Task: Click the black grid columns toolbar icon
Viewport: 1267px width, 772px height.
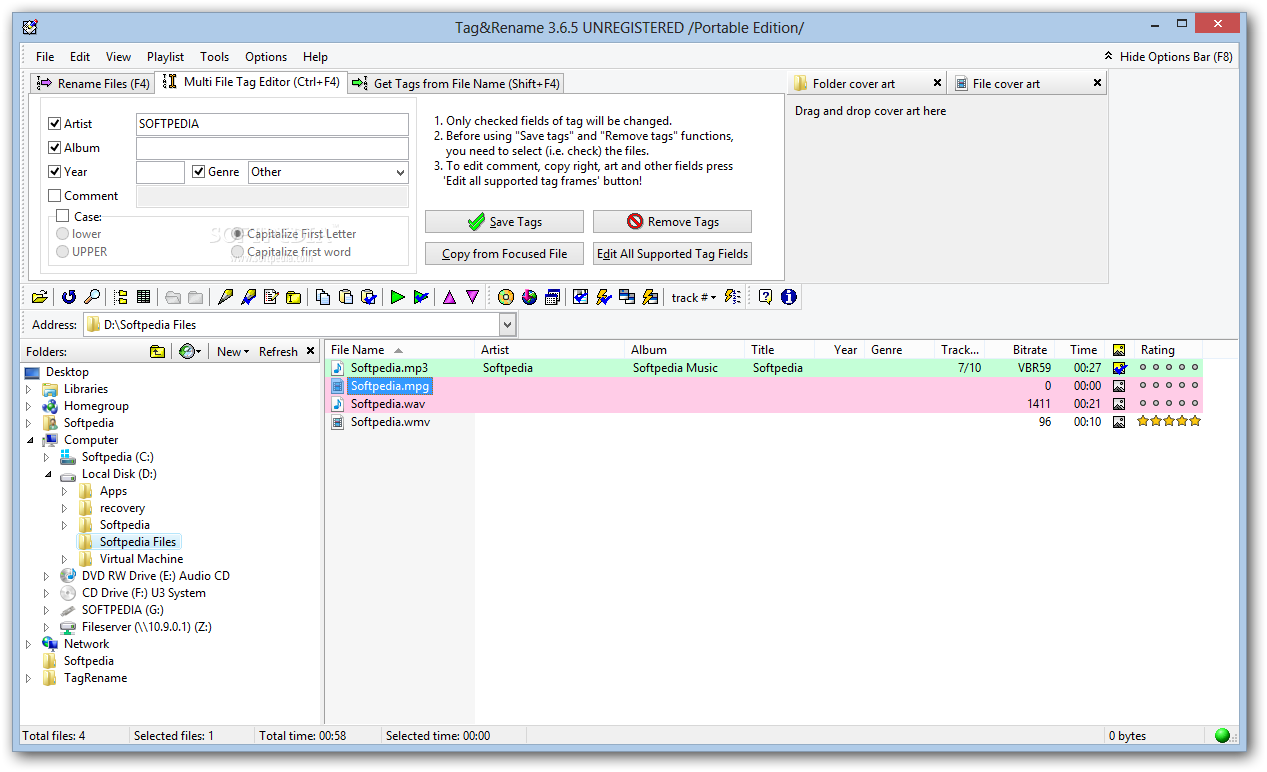Action: click(x=143, y=297)
